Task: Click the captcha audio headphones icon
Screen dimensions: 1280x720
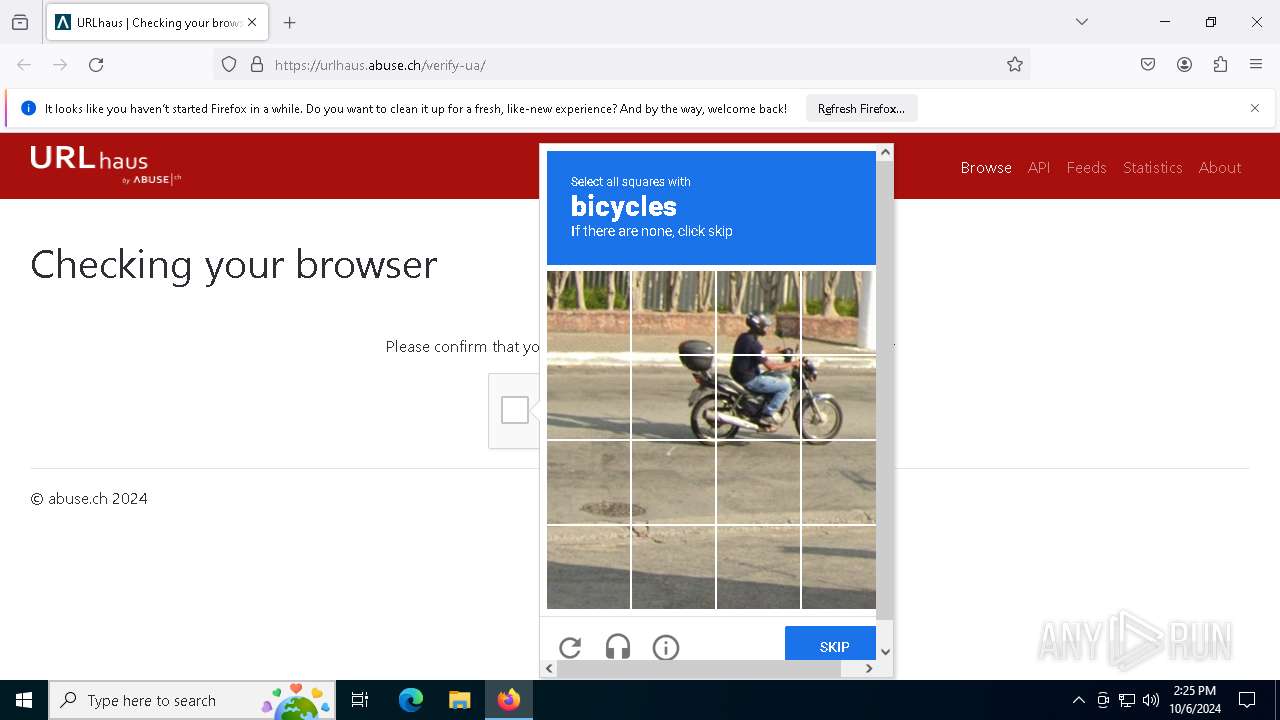Action: (x=618, y=647)
